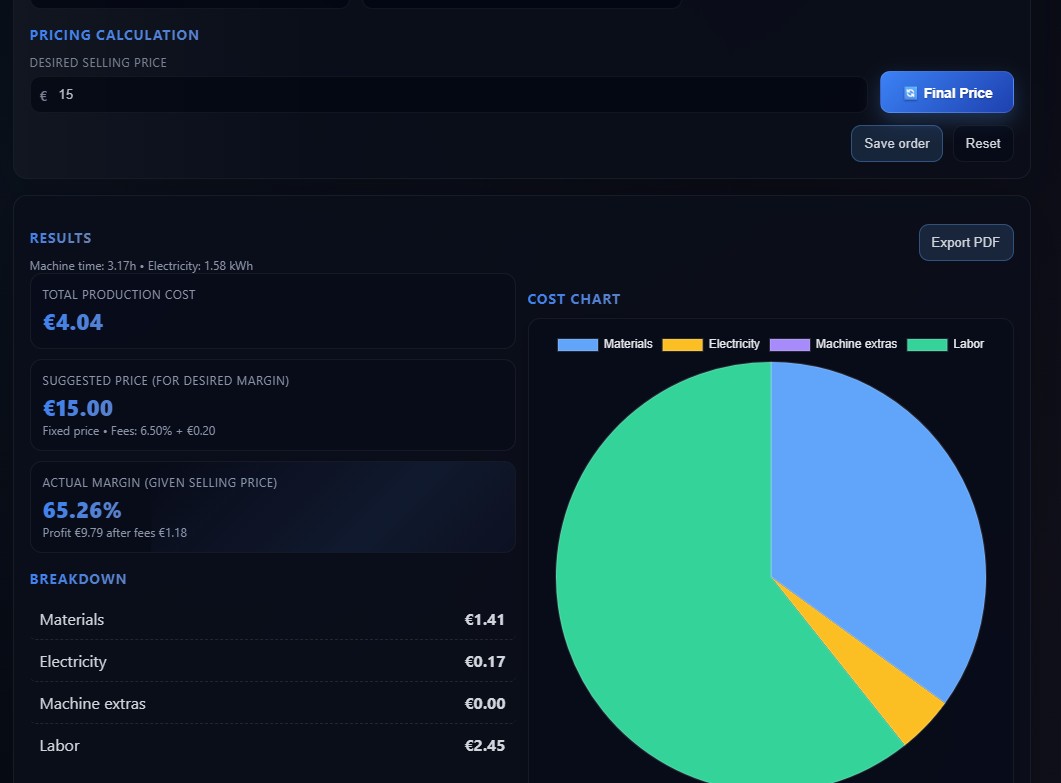Viewport: 1061px width, 783px height.
Task: Click the Suggested Price result card
Action: [272, 404]
